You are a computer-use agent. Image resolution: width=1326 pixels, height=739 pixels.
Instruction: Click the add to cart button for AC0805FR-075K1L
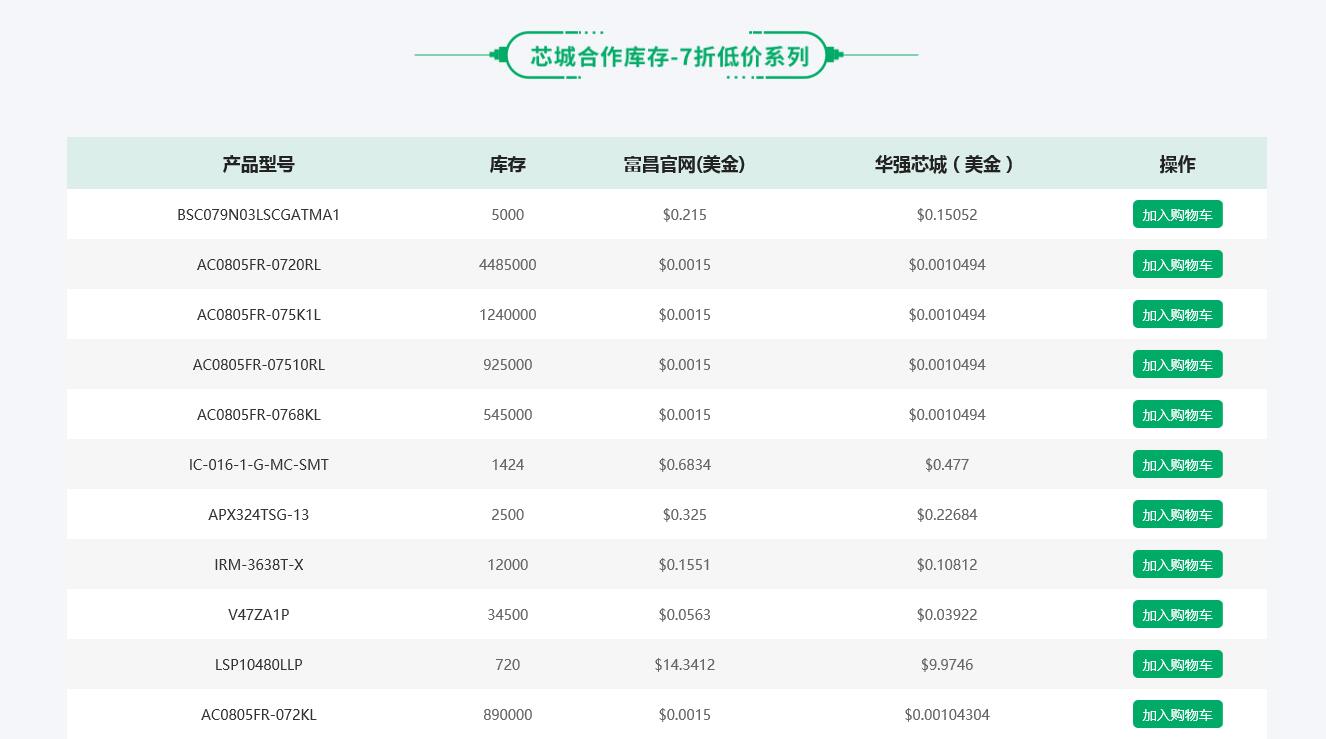pyautogui.click(x=1177, y=314)
